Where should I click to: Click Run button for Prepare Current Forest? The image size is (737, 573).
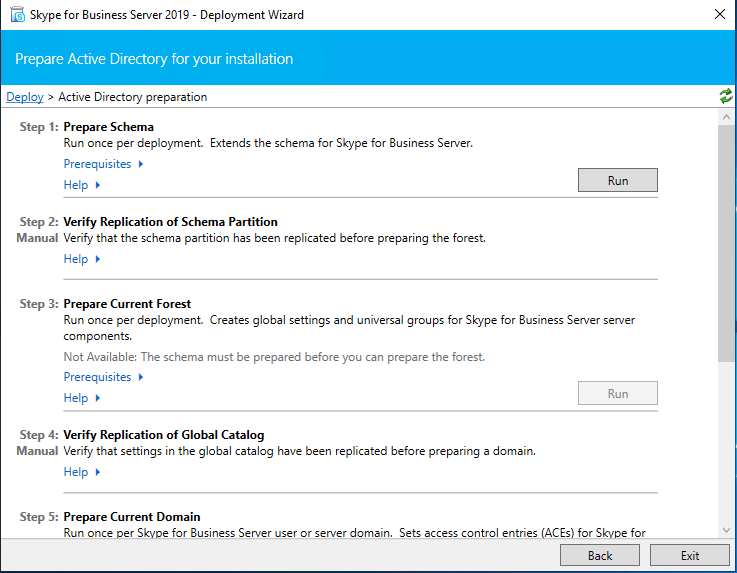tap(617, 393)
